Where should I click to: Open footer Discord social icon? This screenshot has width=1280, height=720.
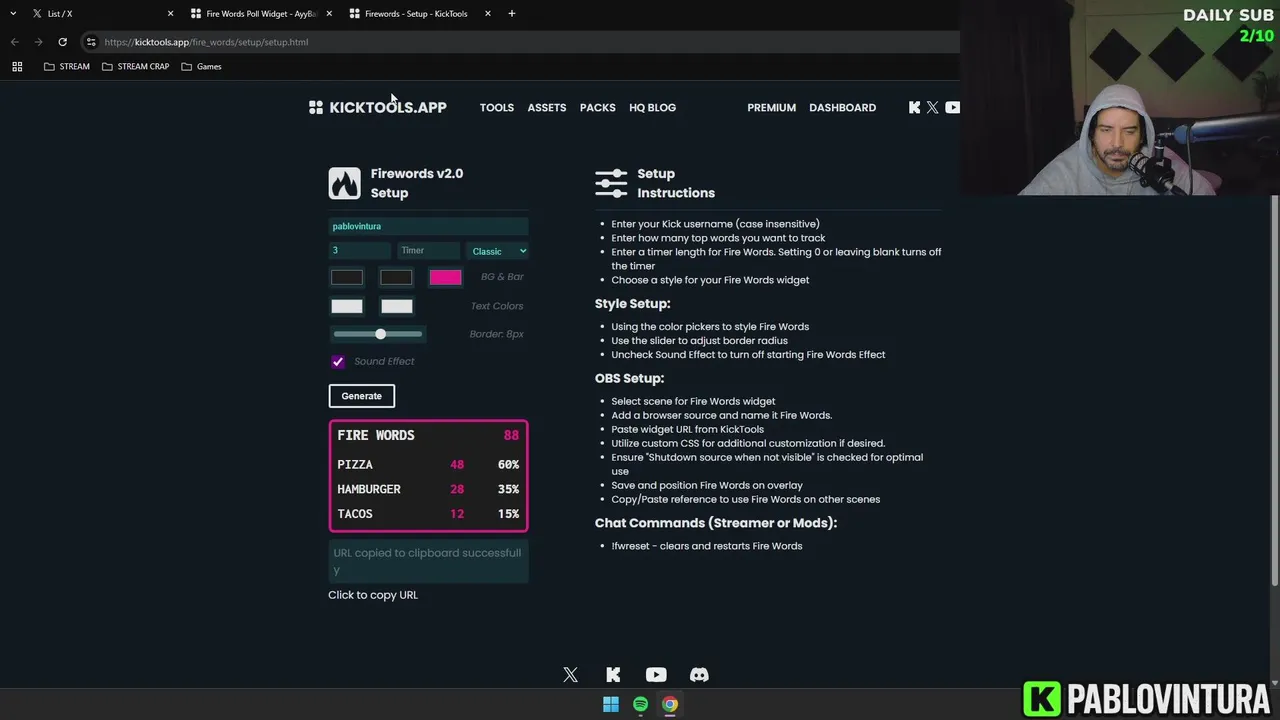[x=699, y=675]
